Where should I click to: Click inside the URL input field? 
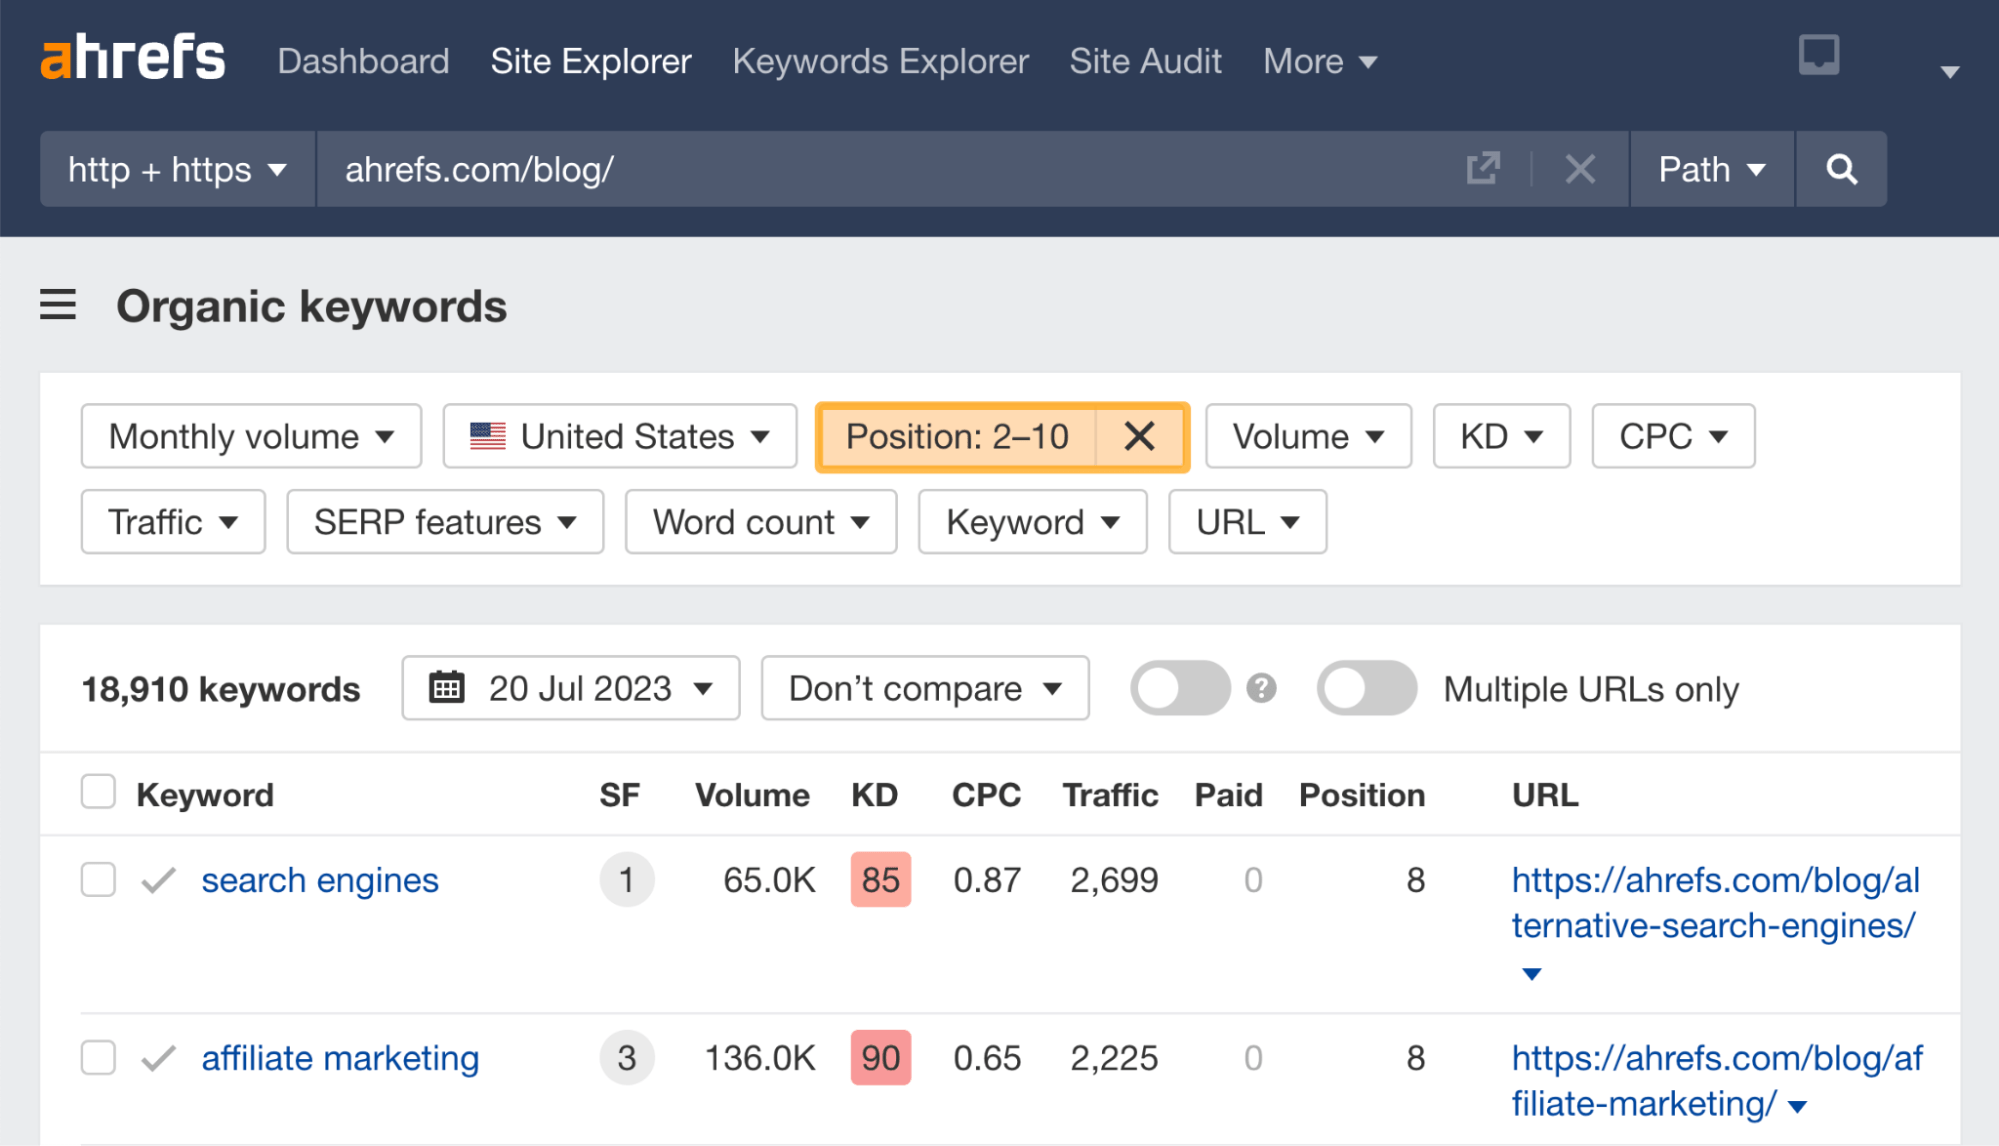coord(900,169)
